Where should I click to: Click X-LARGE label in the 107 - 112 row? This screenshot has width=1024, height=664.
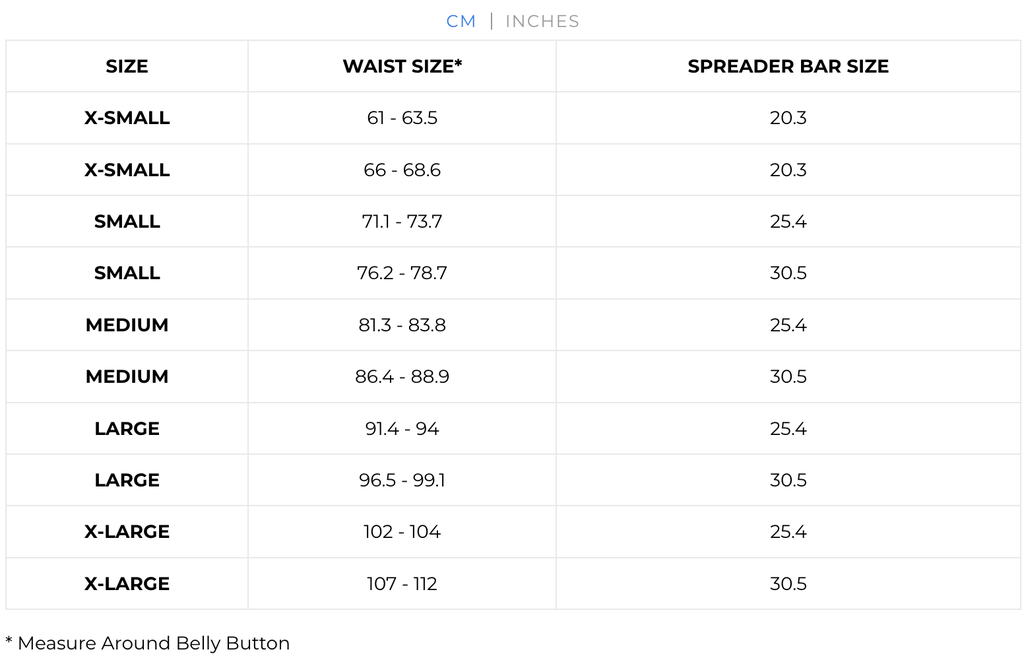127,584
